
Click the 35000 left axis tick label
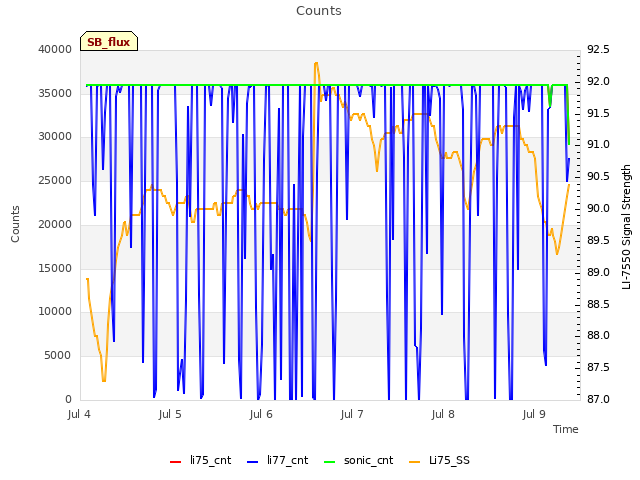(x=55, y=93)
